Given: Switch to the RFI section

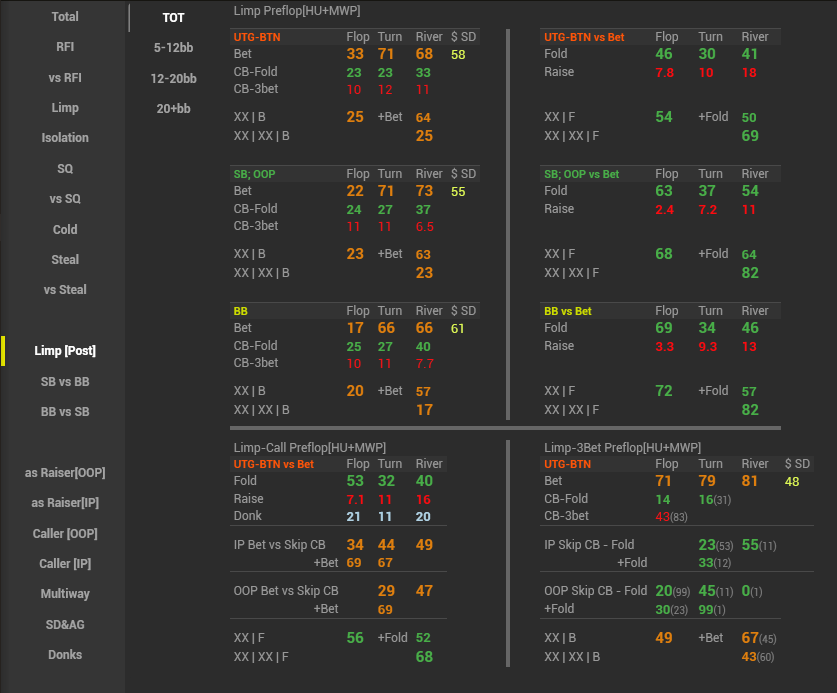Looking at the screenshot, I should pos(65,47).
